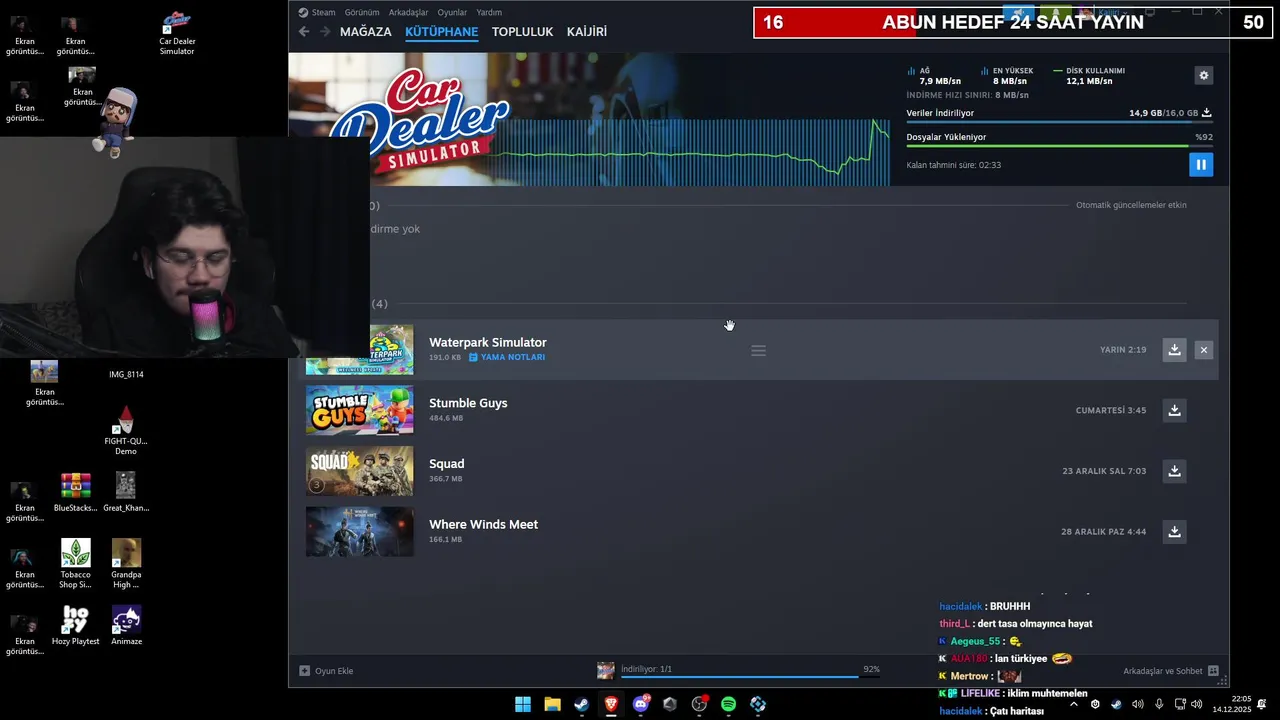This screenshot has height=720, width=1280.
Task: Open the Yardım menu
Action: 489,12
